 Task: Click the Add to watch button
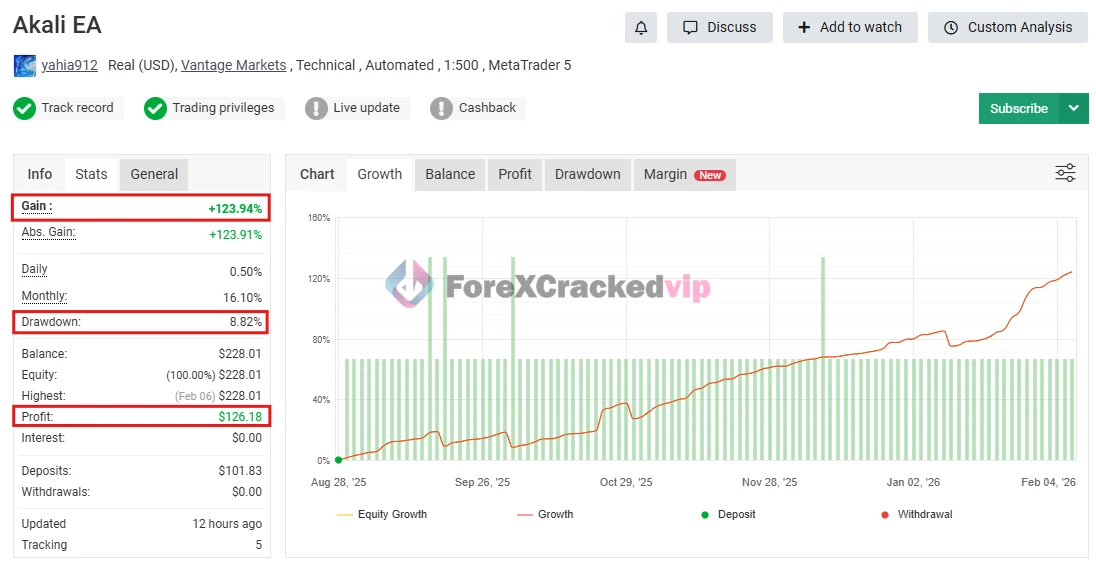[x=850, y=28]
